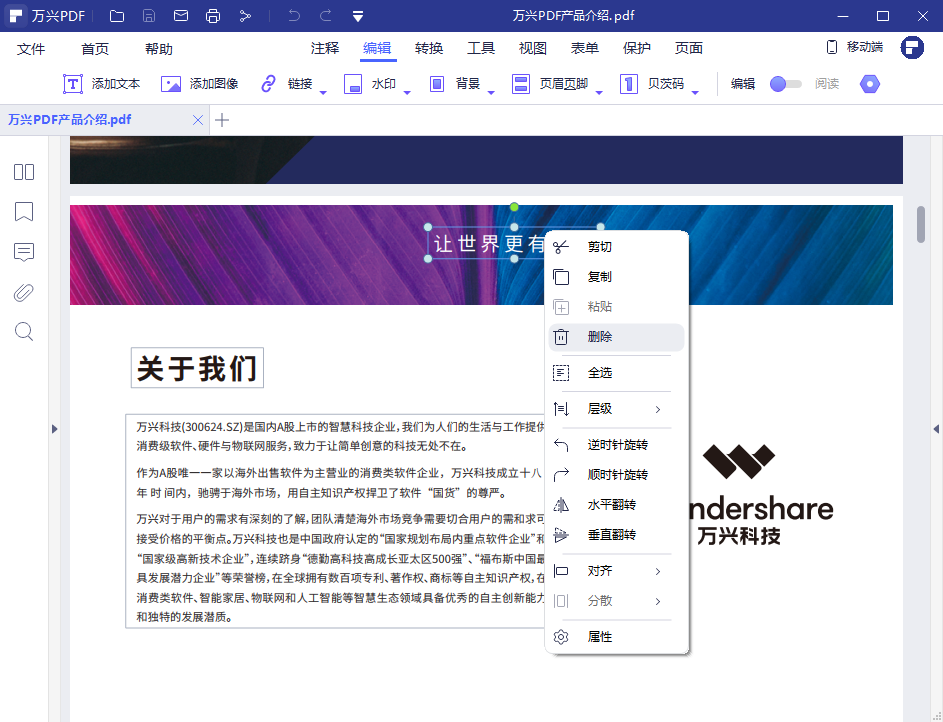
Task: Open the attachments panel in sidebar
Action: click(x=23, y=292)
